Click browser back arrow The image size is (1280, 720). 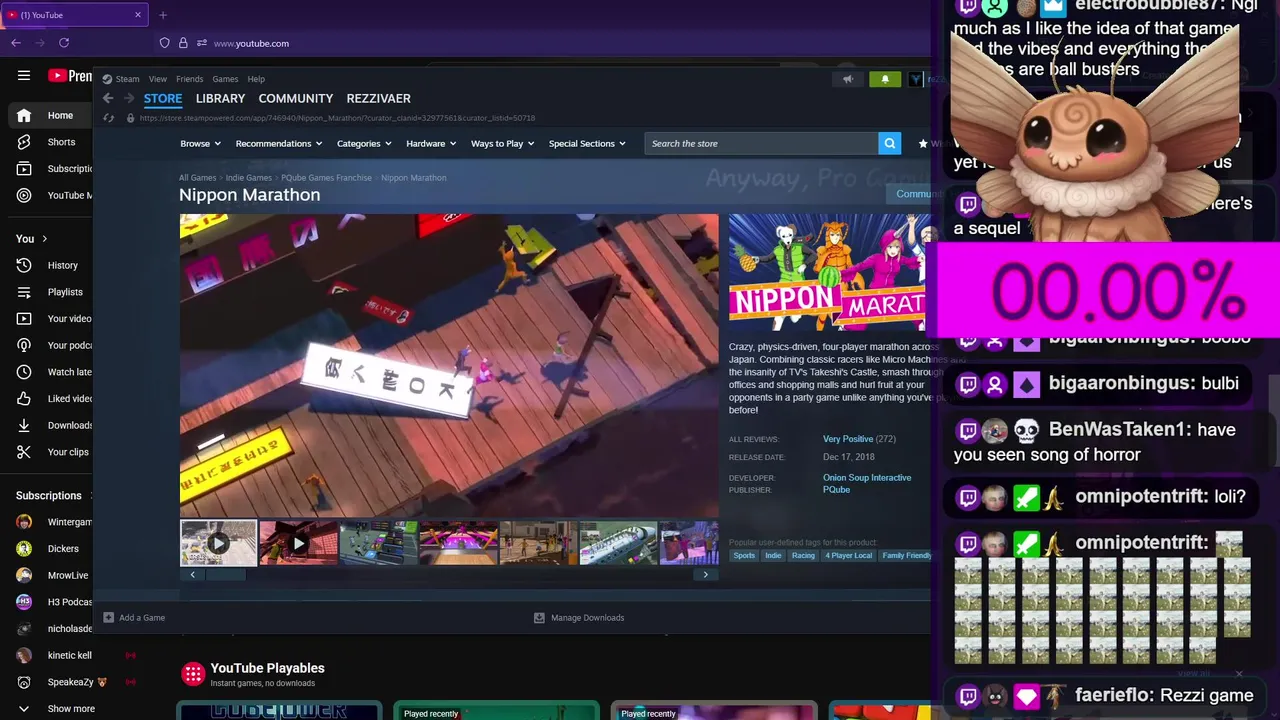(x=16, y=43)
